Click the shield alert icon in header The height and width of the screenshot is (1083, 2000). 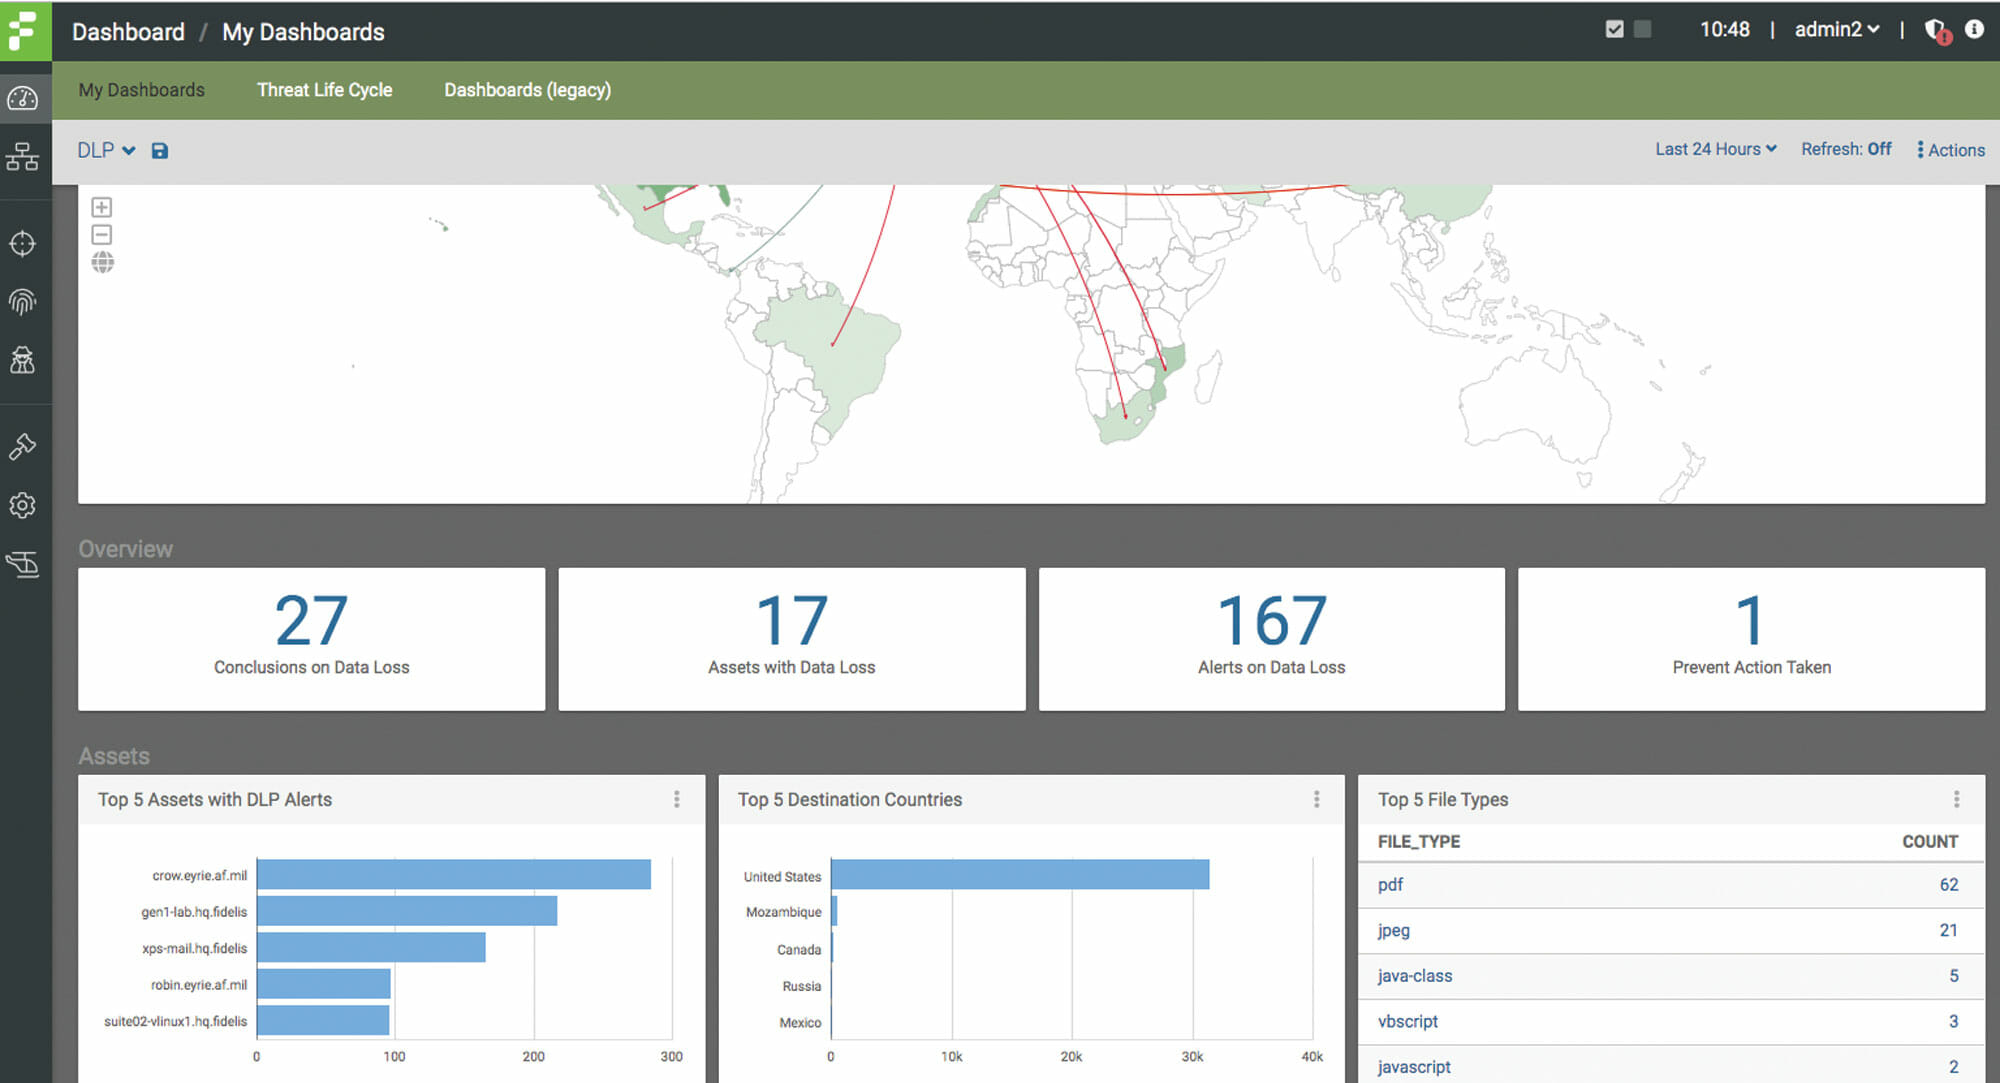coord(1936,30)
